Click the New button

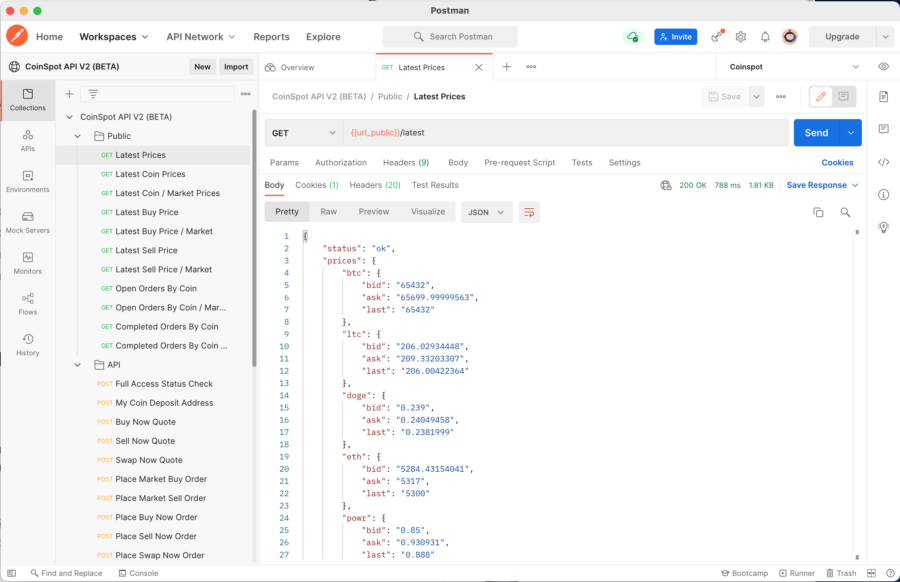[202, 67]
